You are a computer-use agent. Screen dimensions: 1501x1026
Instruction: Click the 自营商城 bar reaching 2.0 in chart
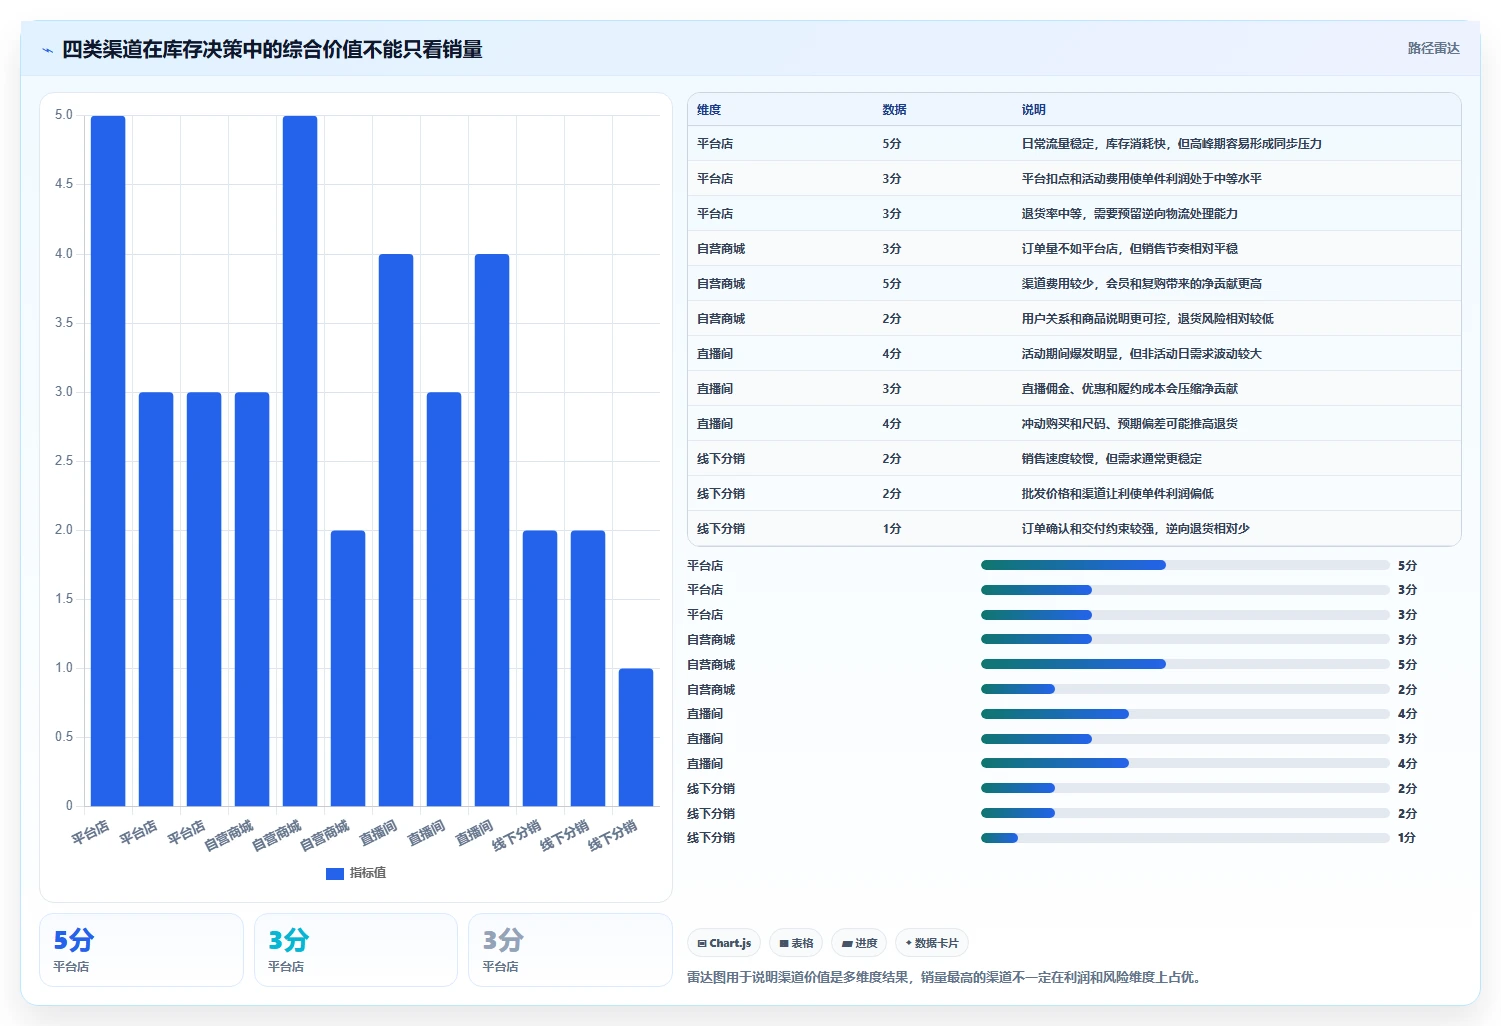coord(348,668)
